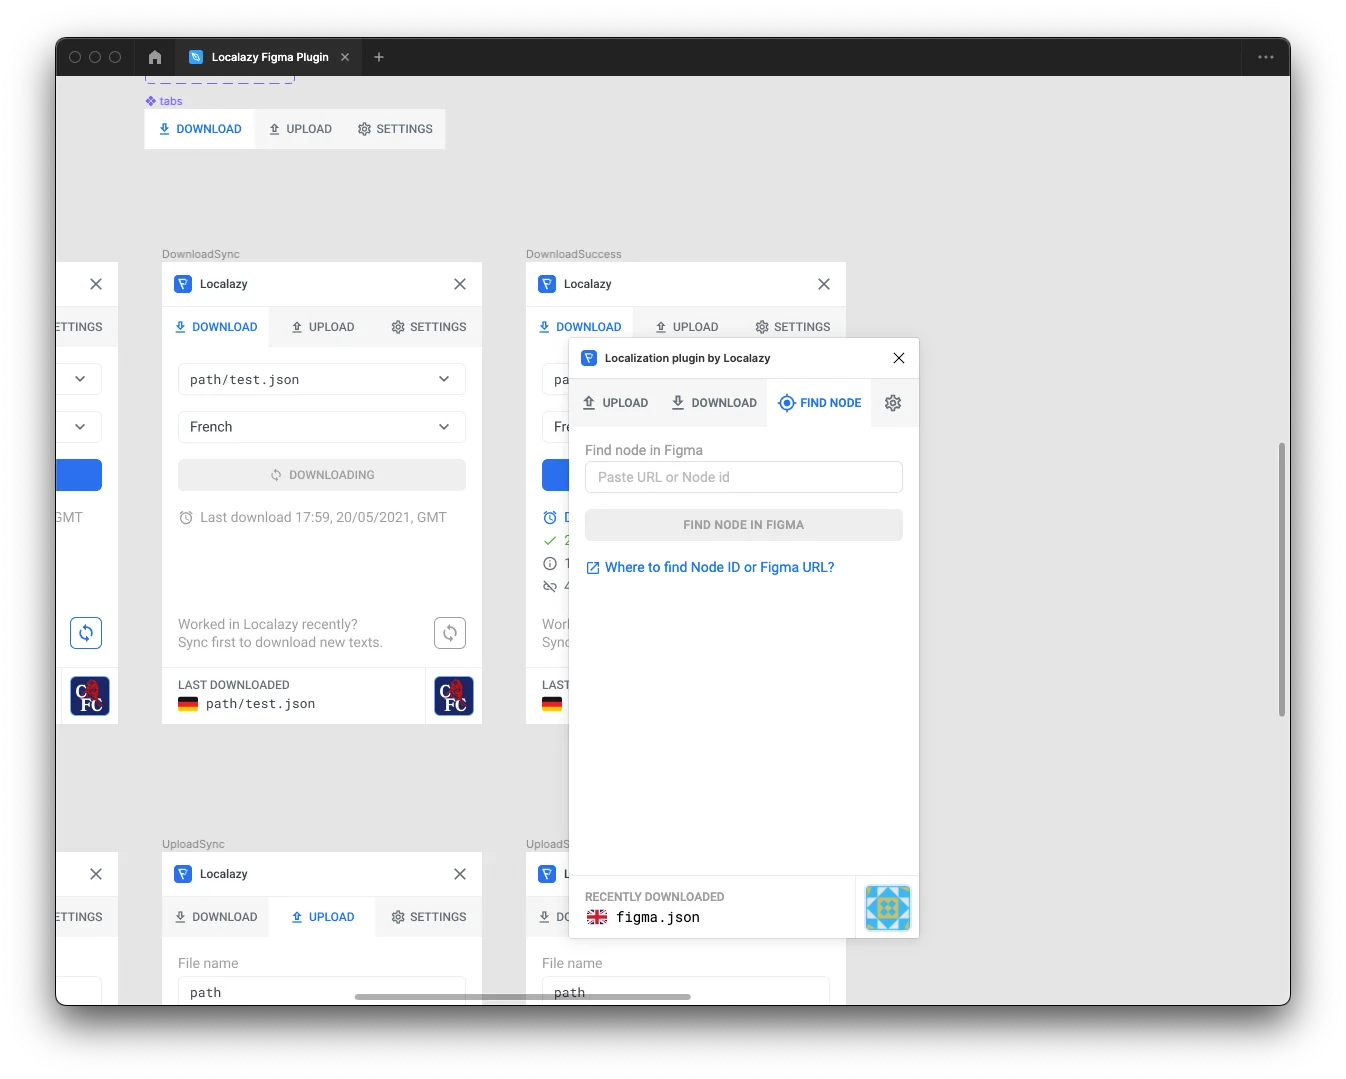Switch to the UPLOAD tab in UploadSync panel
1346x1079 pixels.
[x=323, y=917]
